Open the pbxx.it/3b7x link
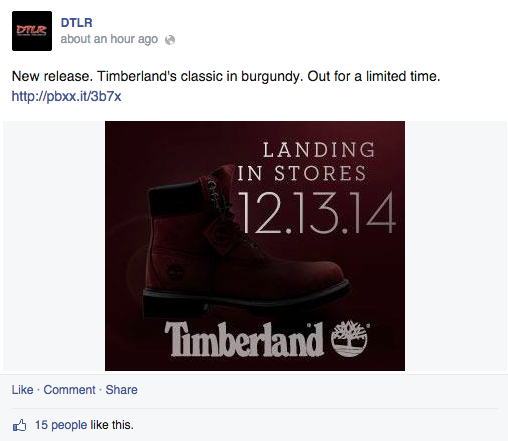508x441 pixels. (66, 96)
